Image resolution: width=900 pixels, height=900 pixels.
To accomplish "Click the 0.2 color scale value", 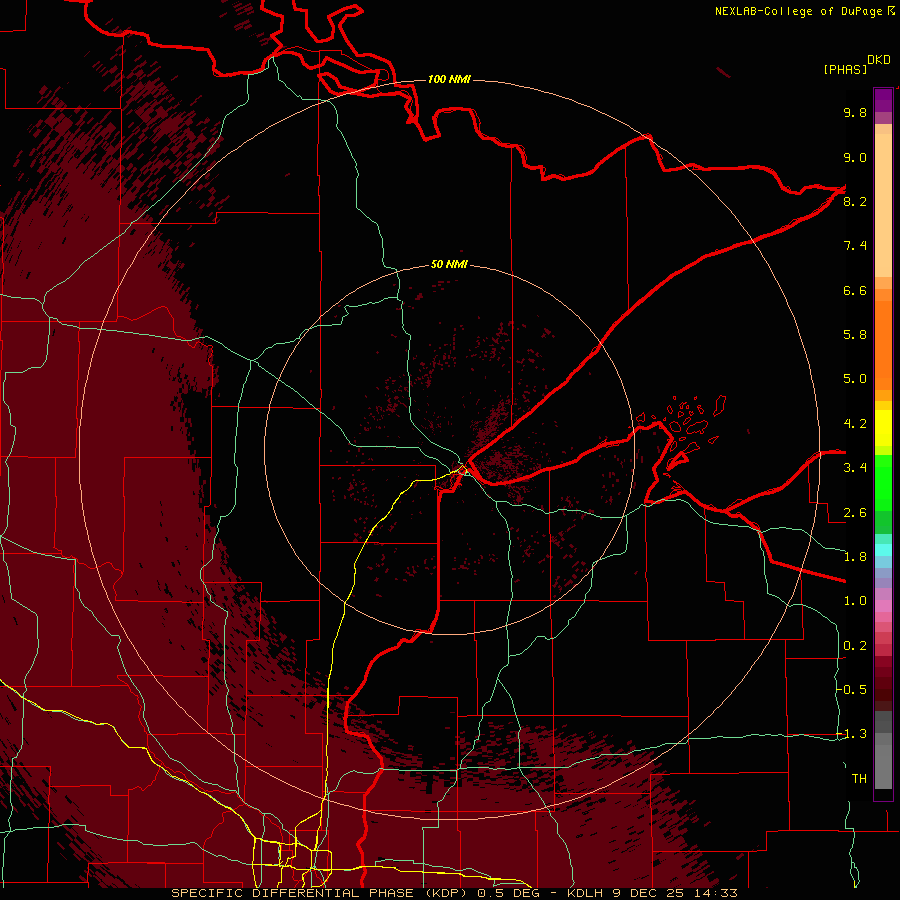I will 855,646.
